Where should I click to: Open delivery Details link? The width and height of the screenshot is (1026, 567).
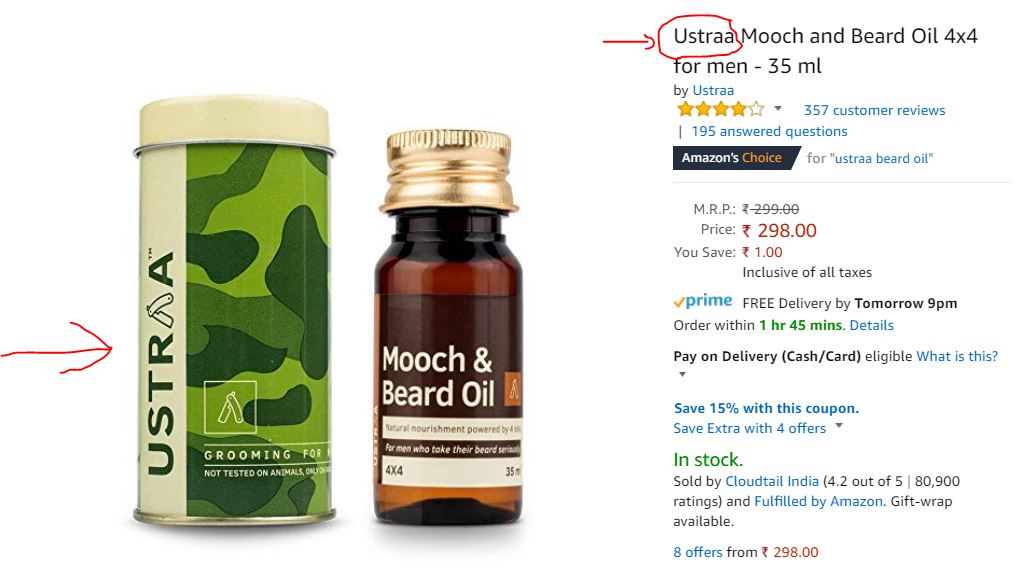(x=872, y=325)
